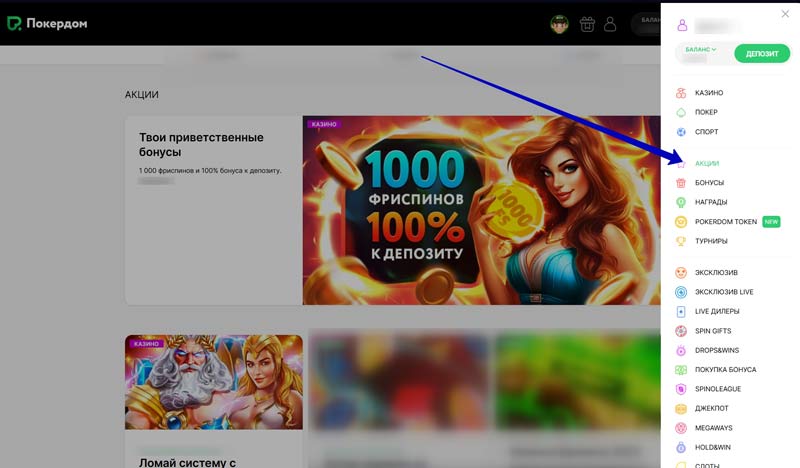Click the coin icon beside Pokerdom Token
Image resolution: width=800 pixels, height=468 pixels.
click(681, 222)
